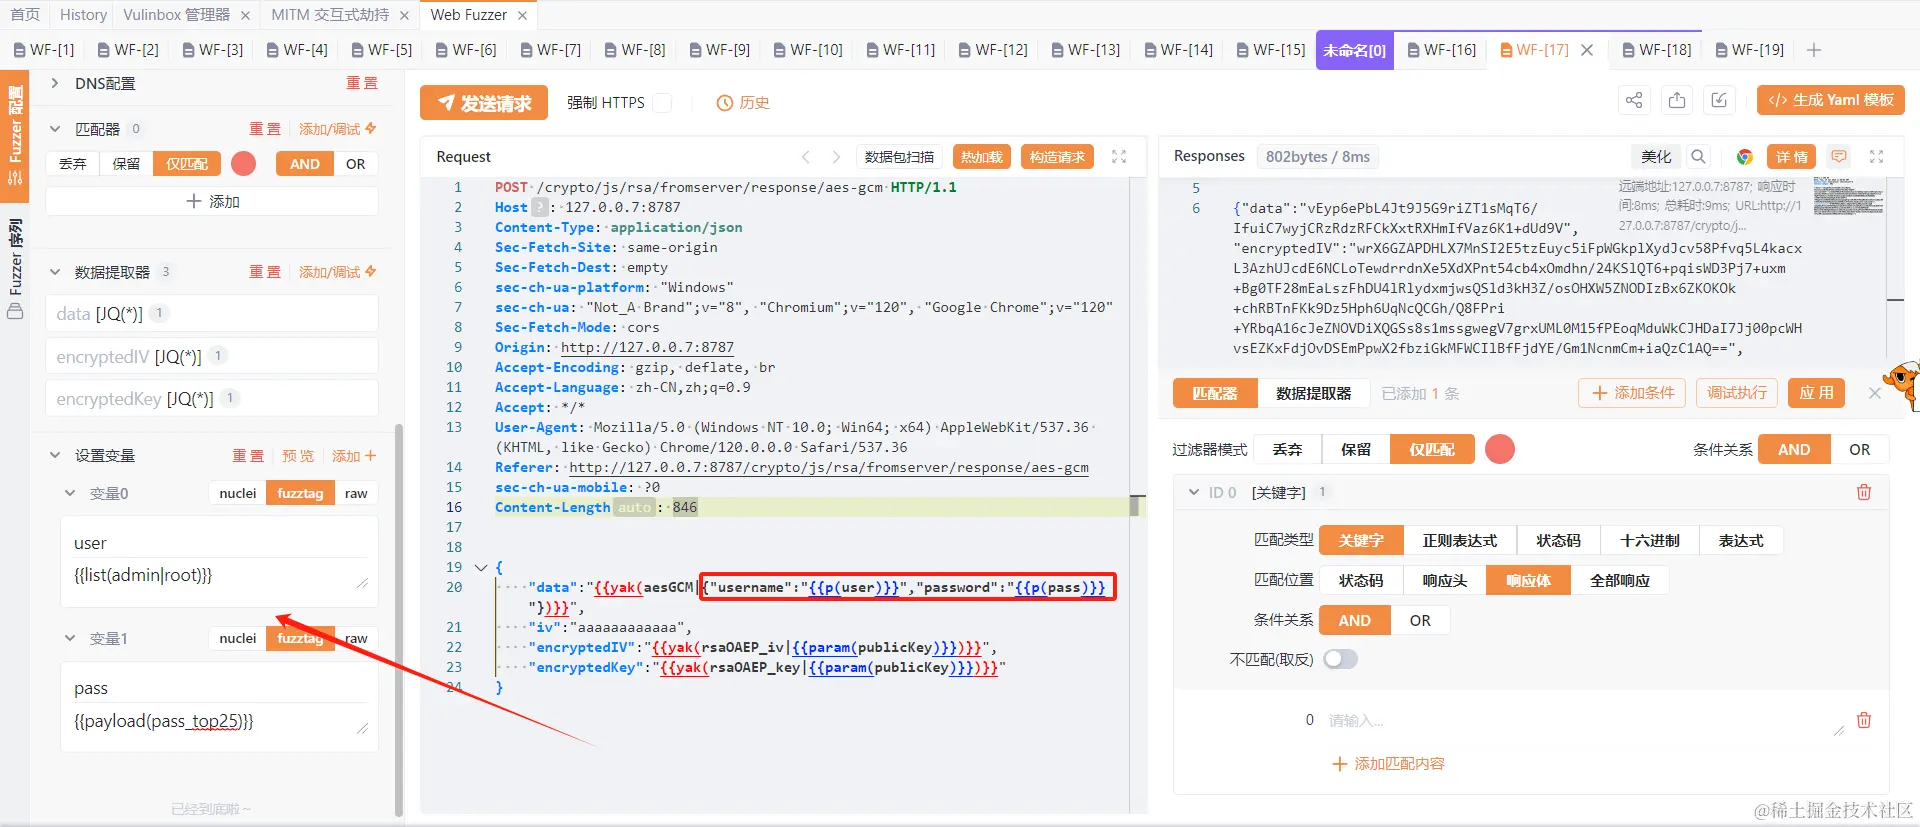This screenshot has height=827, width=1920.
Task: Select 全部响应 match position
Action: [x=1620, y=580]
